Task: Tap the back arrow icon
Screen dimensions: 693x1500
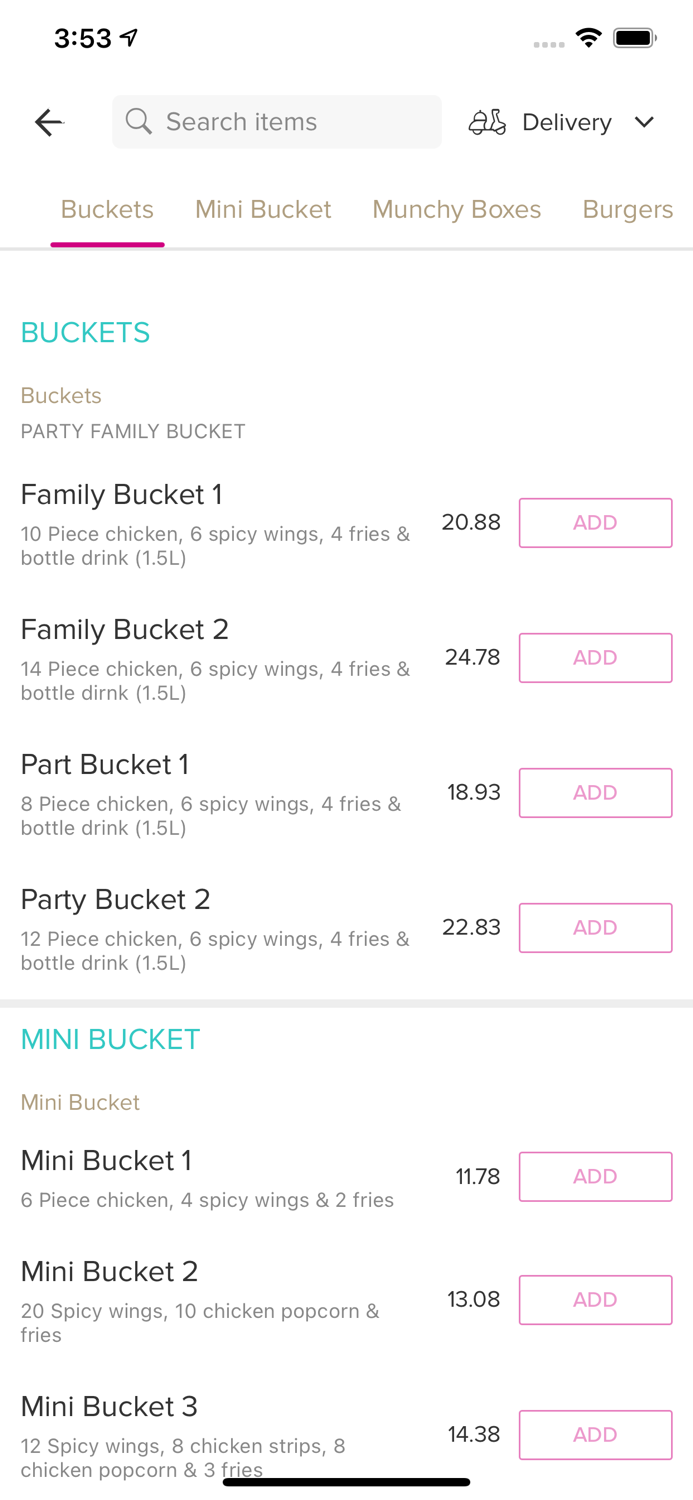Action: pos(48,122)
